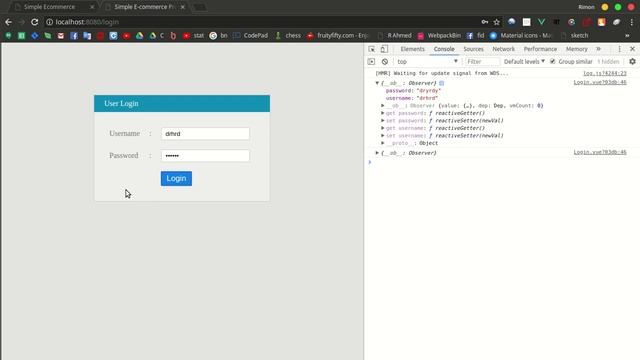Open the R Ahmed bookmark
The width and height of the screenshot is (640, 360).
click(395, 36)
